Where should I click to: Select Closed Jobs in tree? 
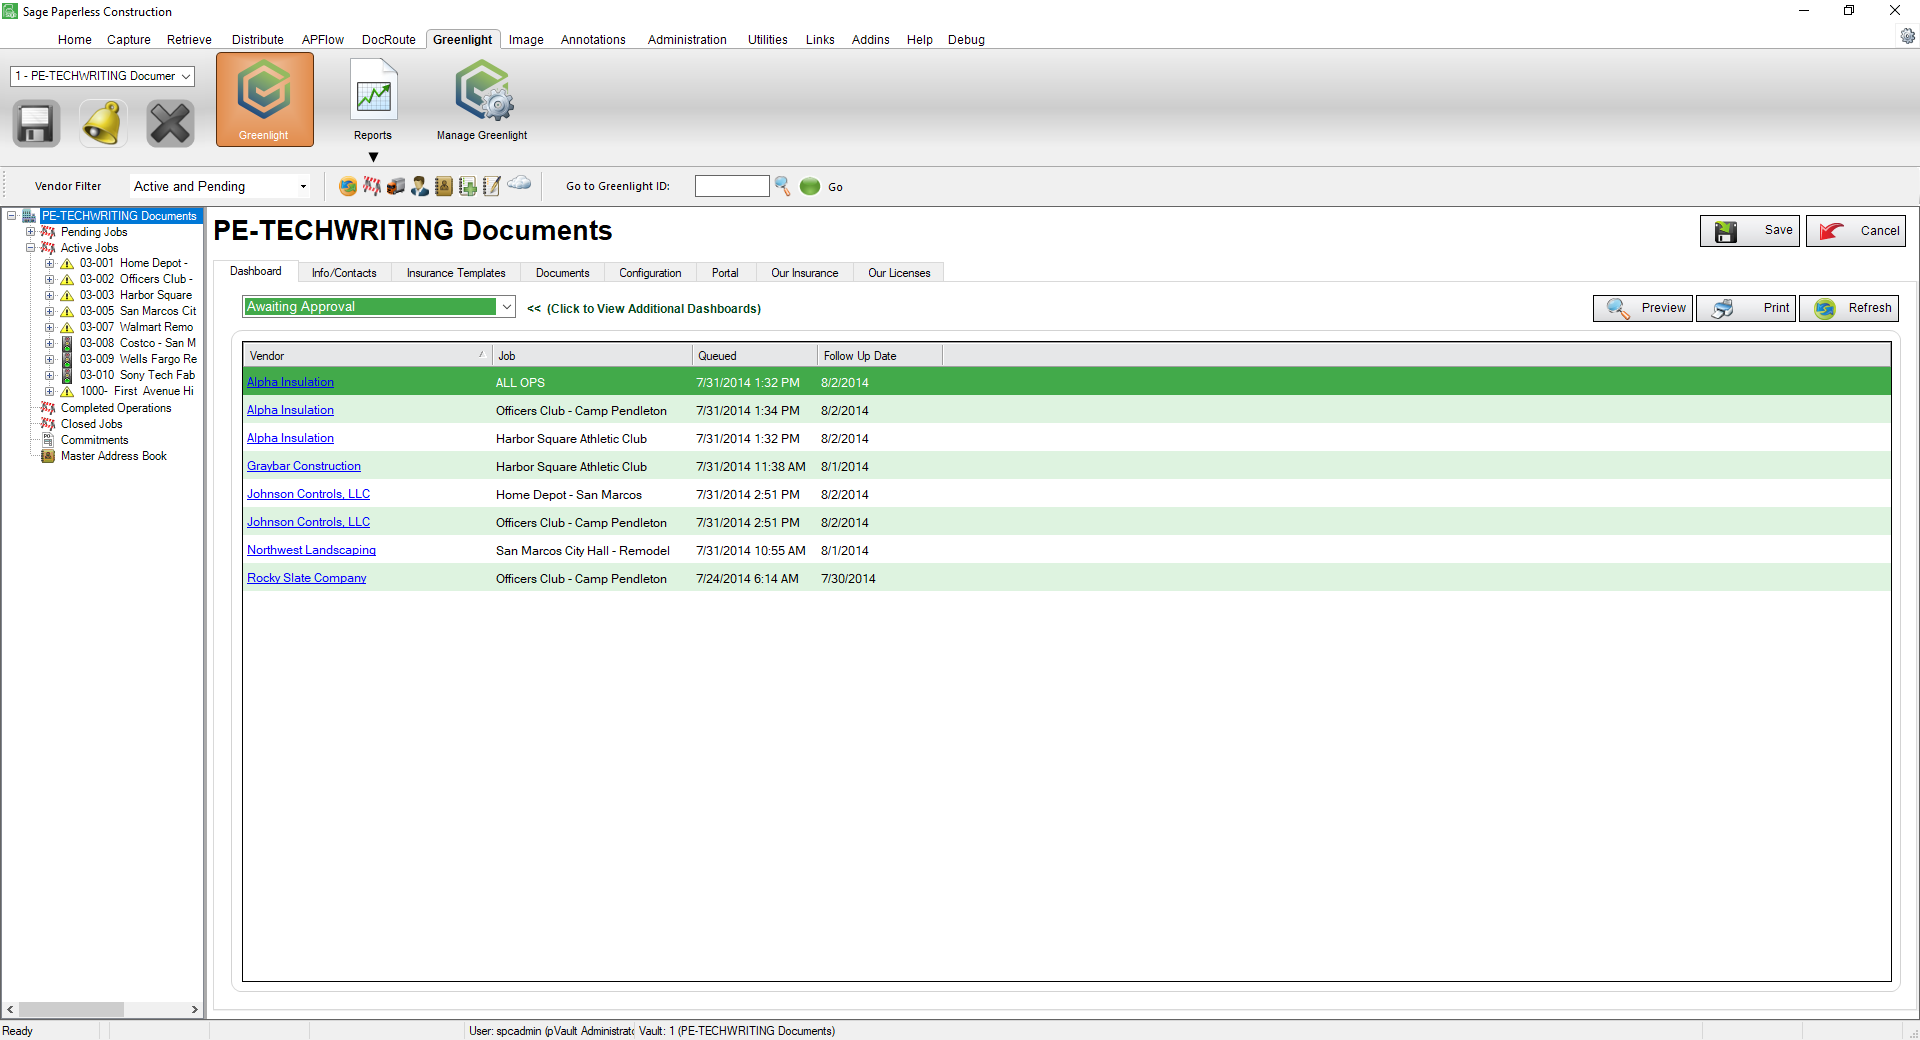coord(92,424)
